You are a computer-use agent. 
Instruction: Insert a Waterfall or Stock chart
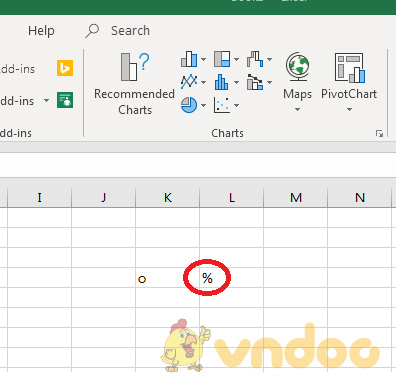255,59
